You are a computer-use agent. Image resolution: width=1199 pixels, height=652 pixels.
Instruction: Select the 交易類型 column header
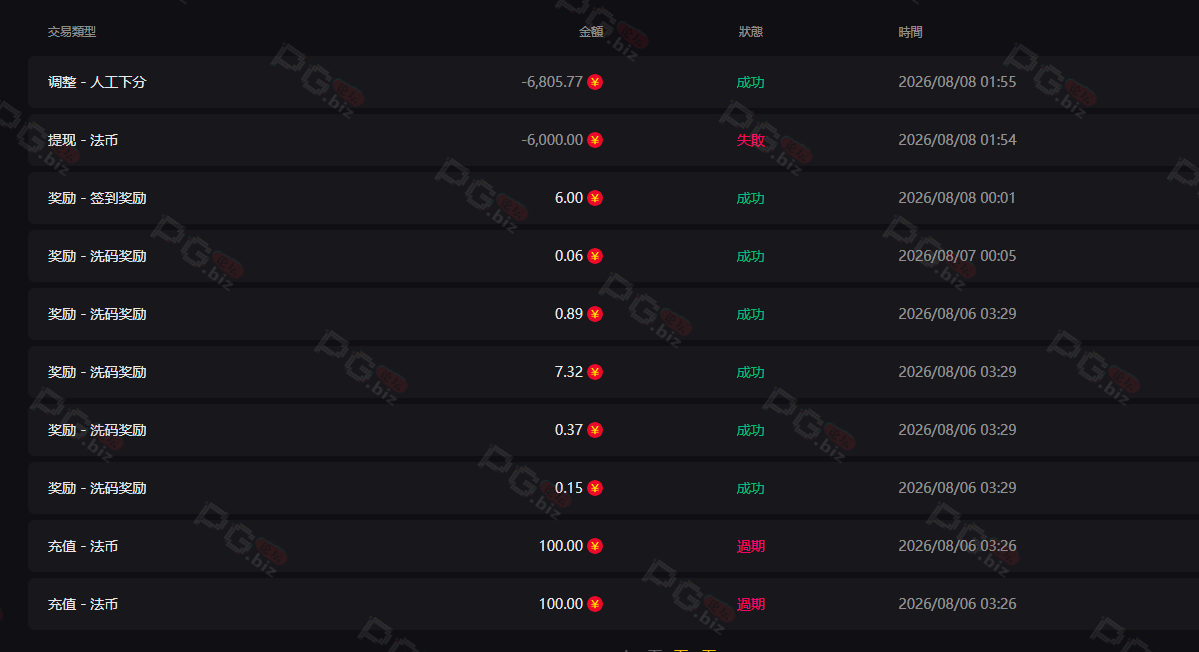click(72, 31)
